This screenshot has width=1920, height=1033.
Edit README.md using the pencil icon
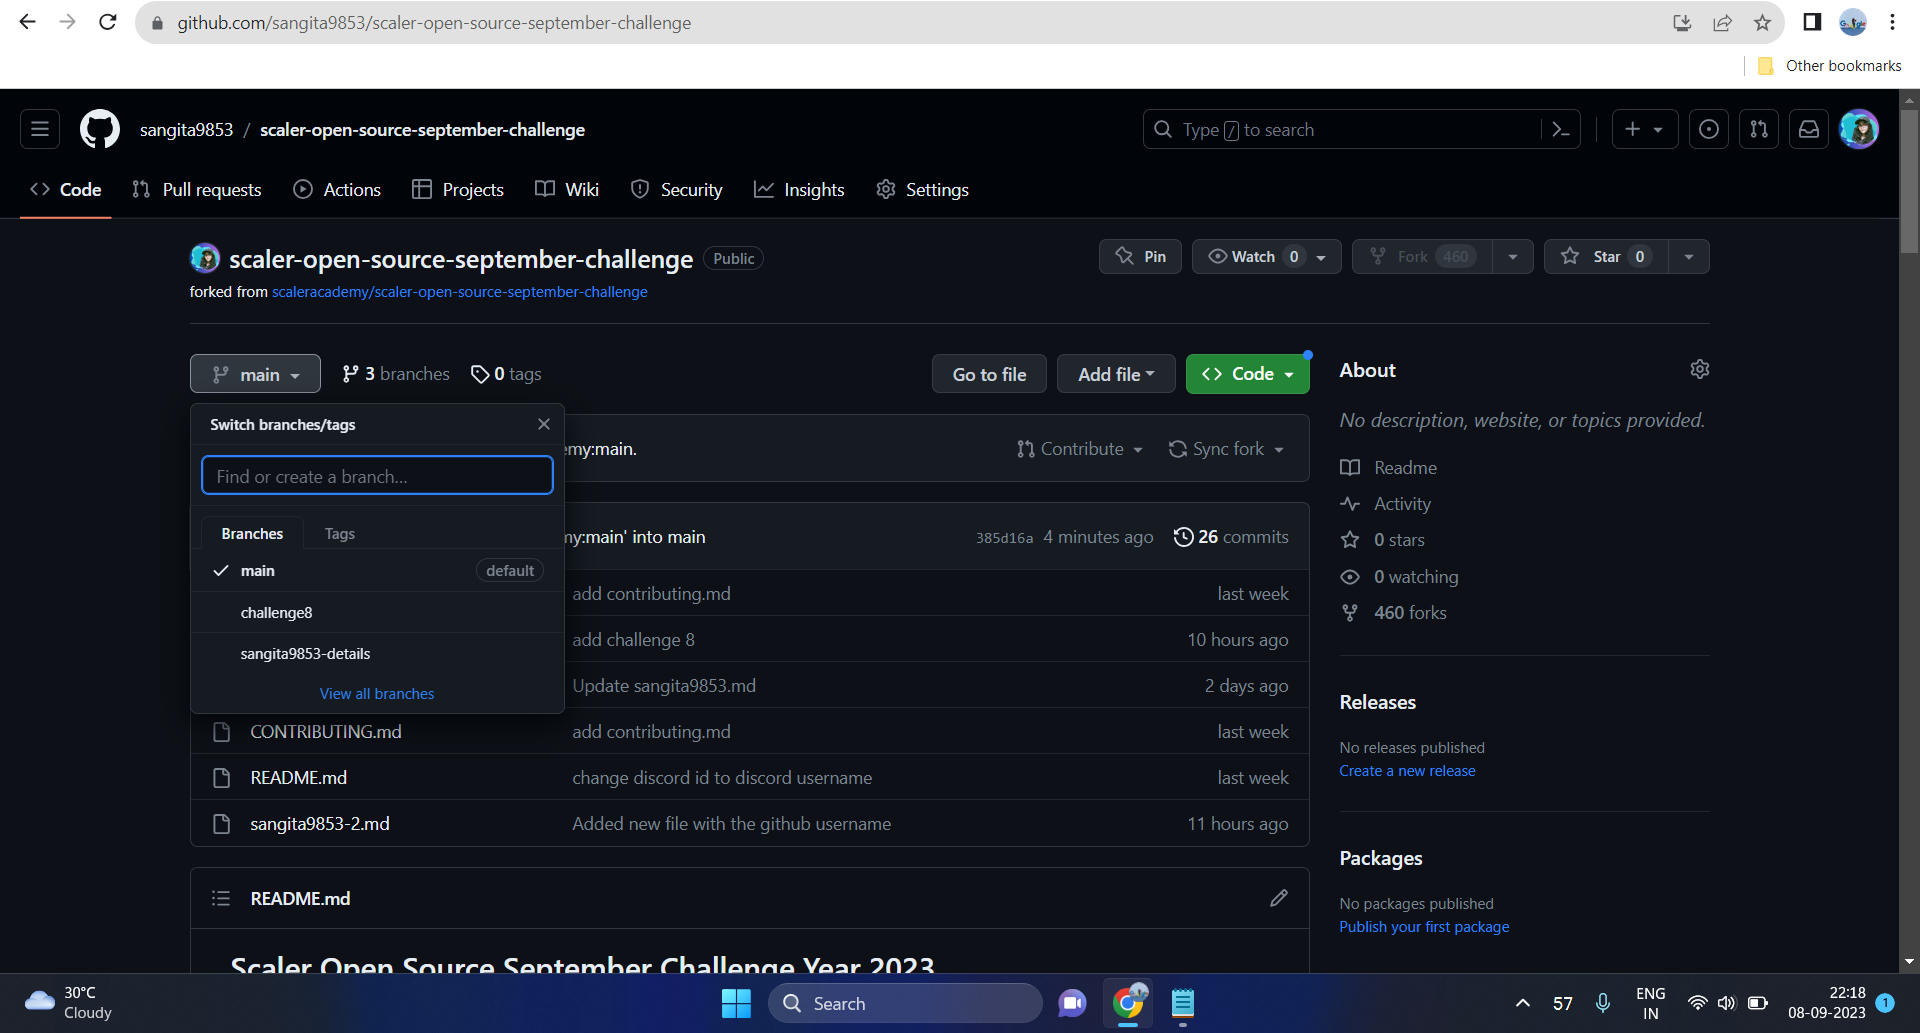coord(1278,897)
